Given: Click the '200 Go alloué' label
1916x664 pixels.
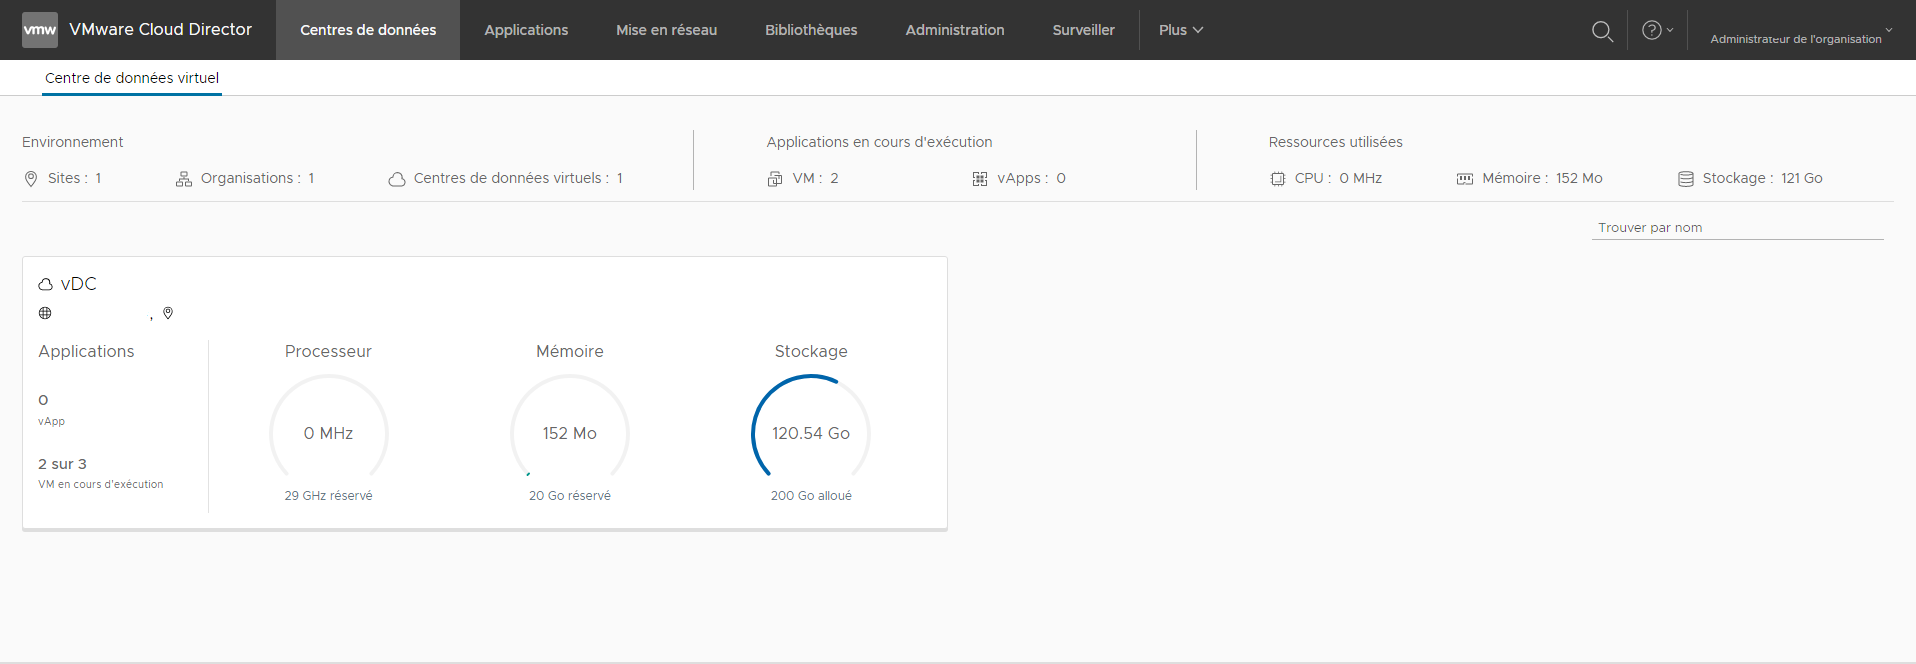Looking at the screenshot, I should (x=811, y=496).
